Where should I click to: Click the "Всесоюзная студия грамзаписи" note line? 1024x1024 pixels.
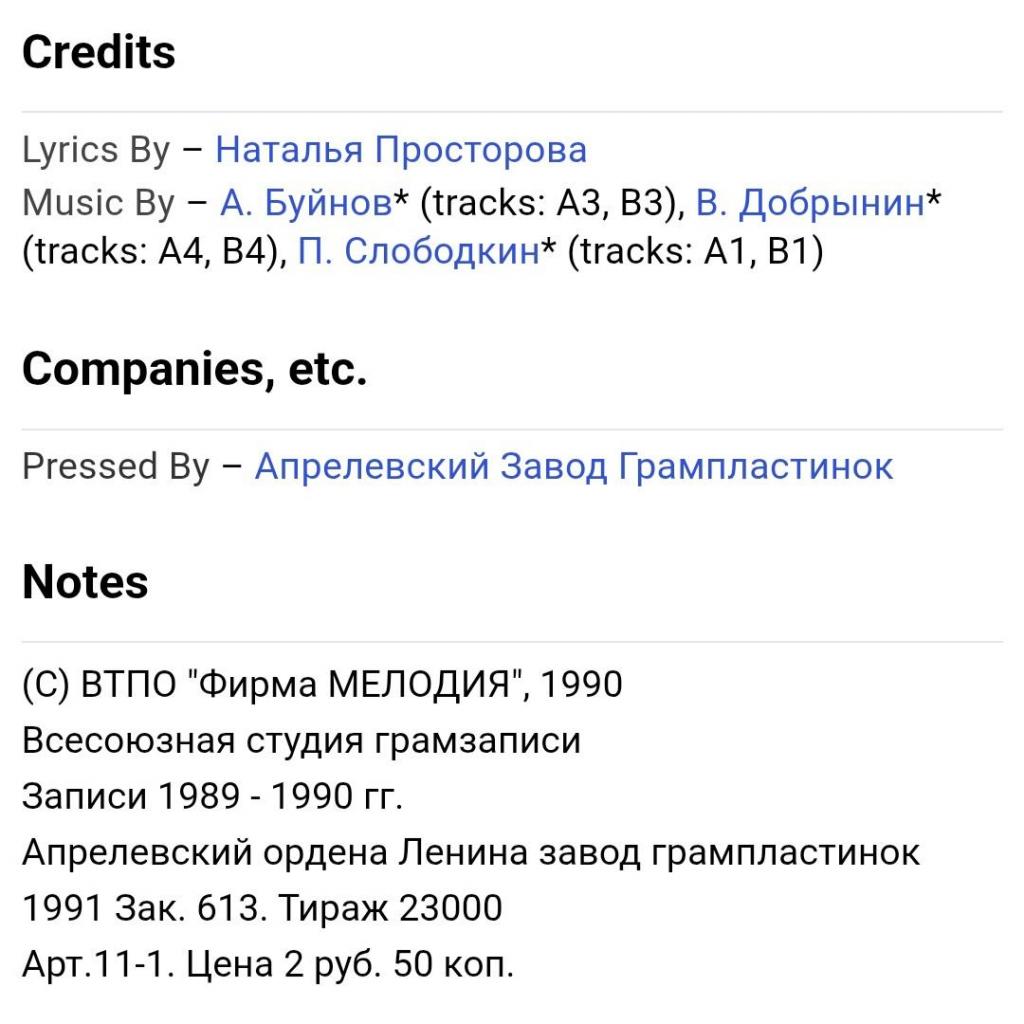301,741
